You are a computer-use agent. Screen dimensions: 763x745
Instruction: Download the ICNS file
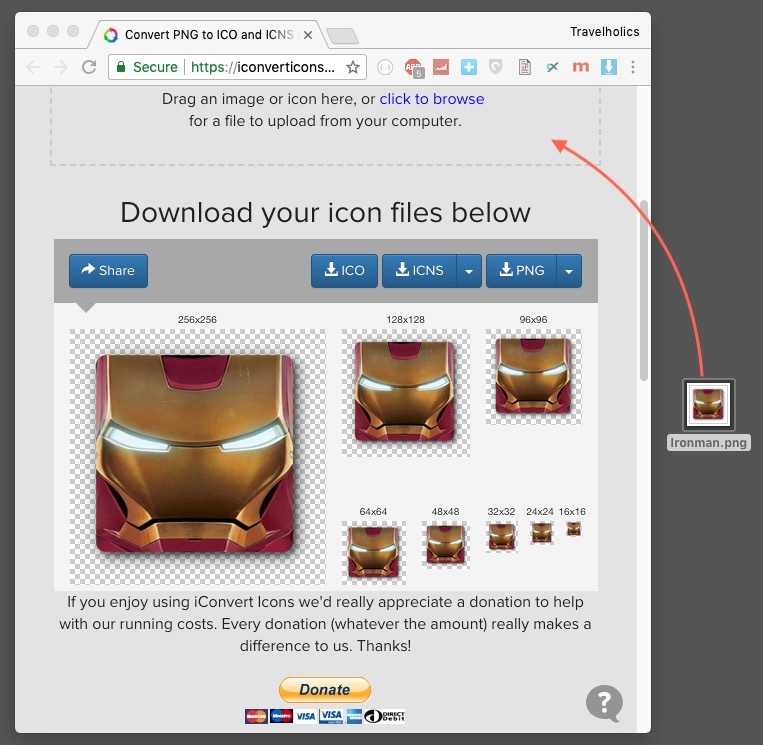[419, 271]
